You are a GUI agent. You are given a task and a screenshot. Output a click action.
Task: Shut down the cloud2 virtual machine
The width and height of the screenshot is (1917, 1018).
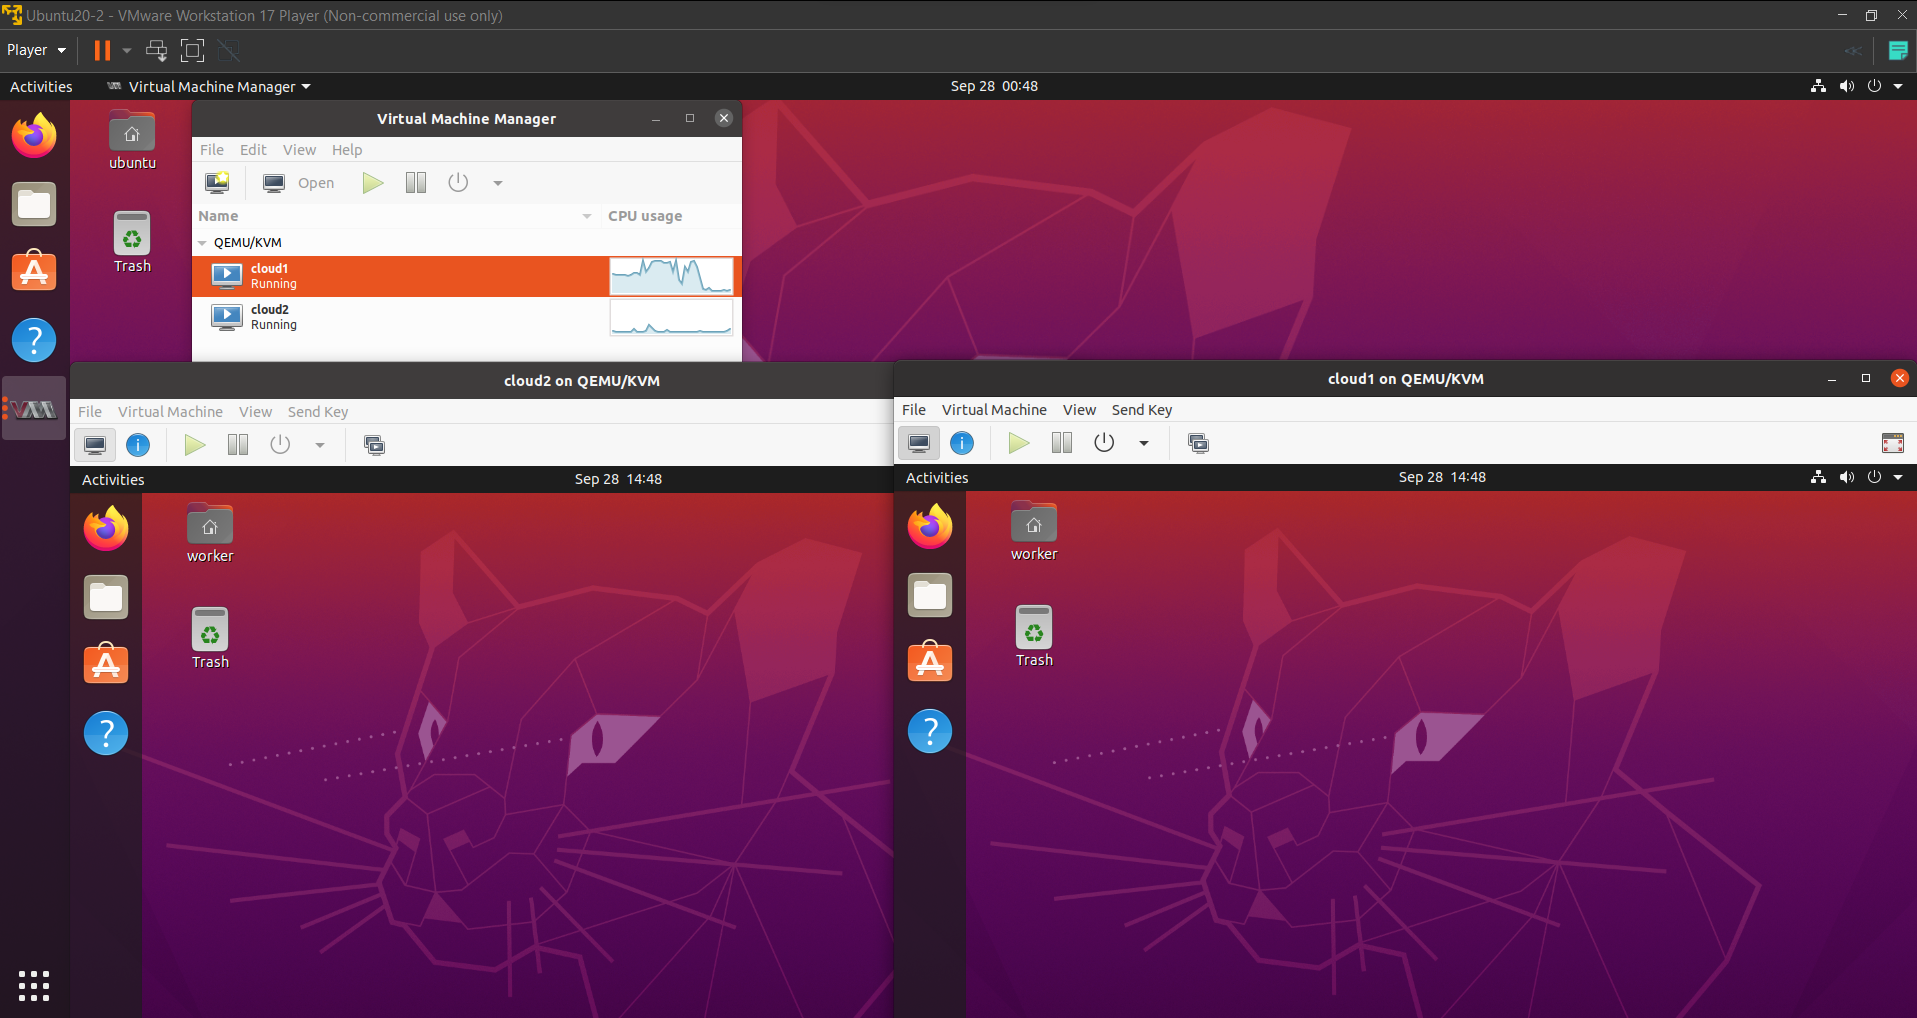coord(280,445)
